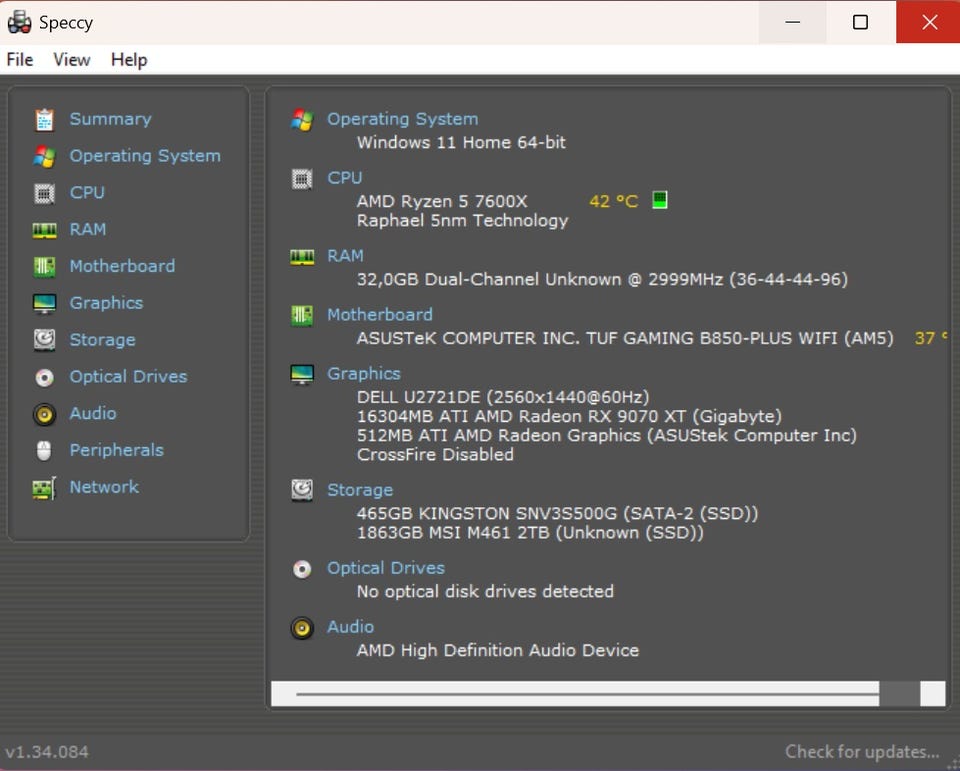Click the version number v1.34.084

pos(47,752)
